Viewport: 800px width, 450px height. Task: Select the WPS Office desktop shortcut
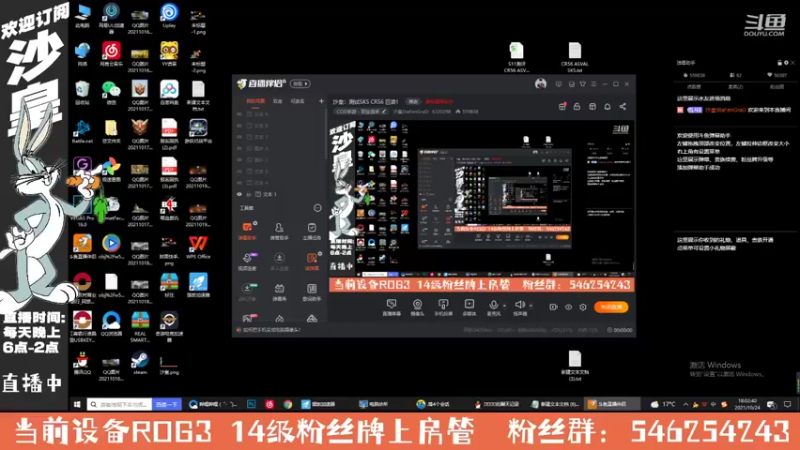[198, 247]
